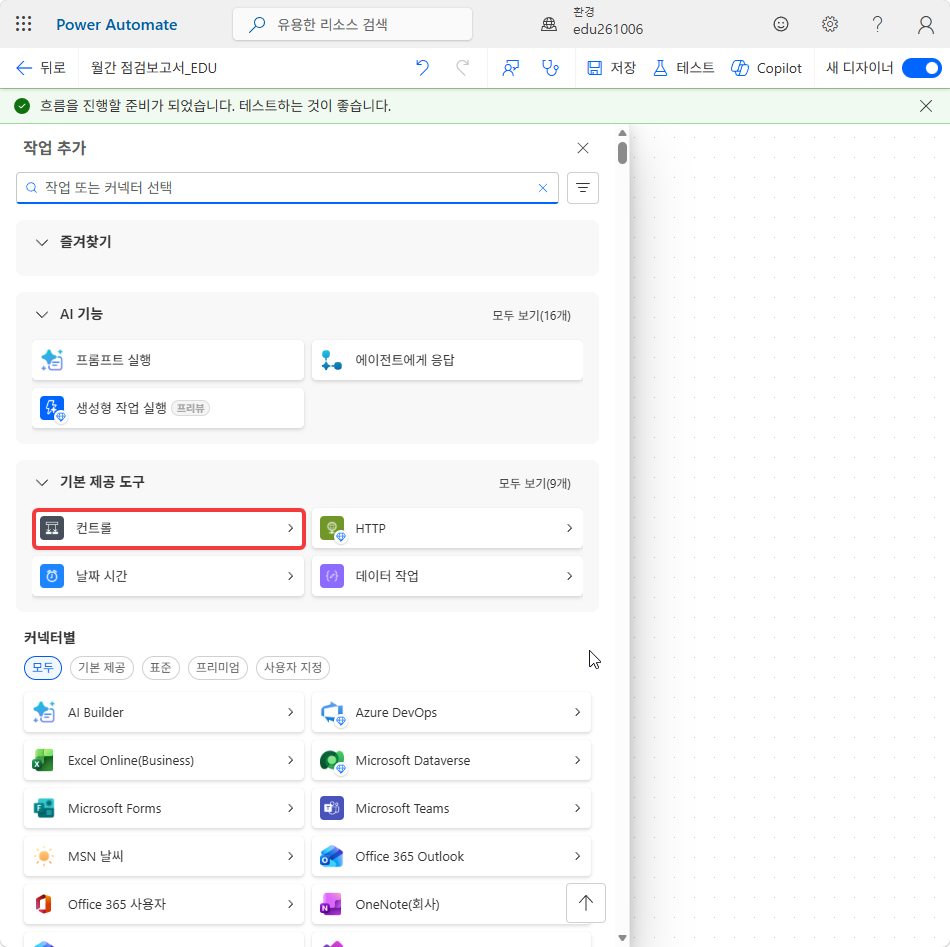950x947 pixels.
Task: Select the 사용자 지정 connector filter tab
Action: 293,668
